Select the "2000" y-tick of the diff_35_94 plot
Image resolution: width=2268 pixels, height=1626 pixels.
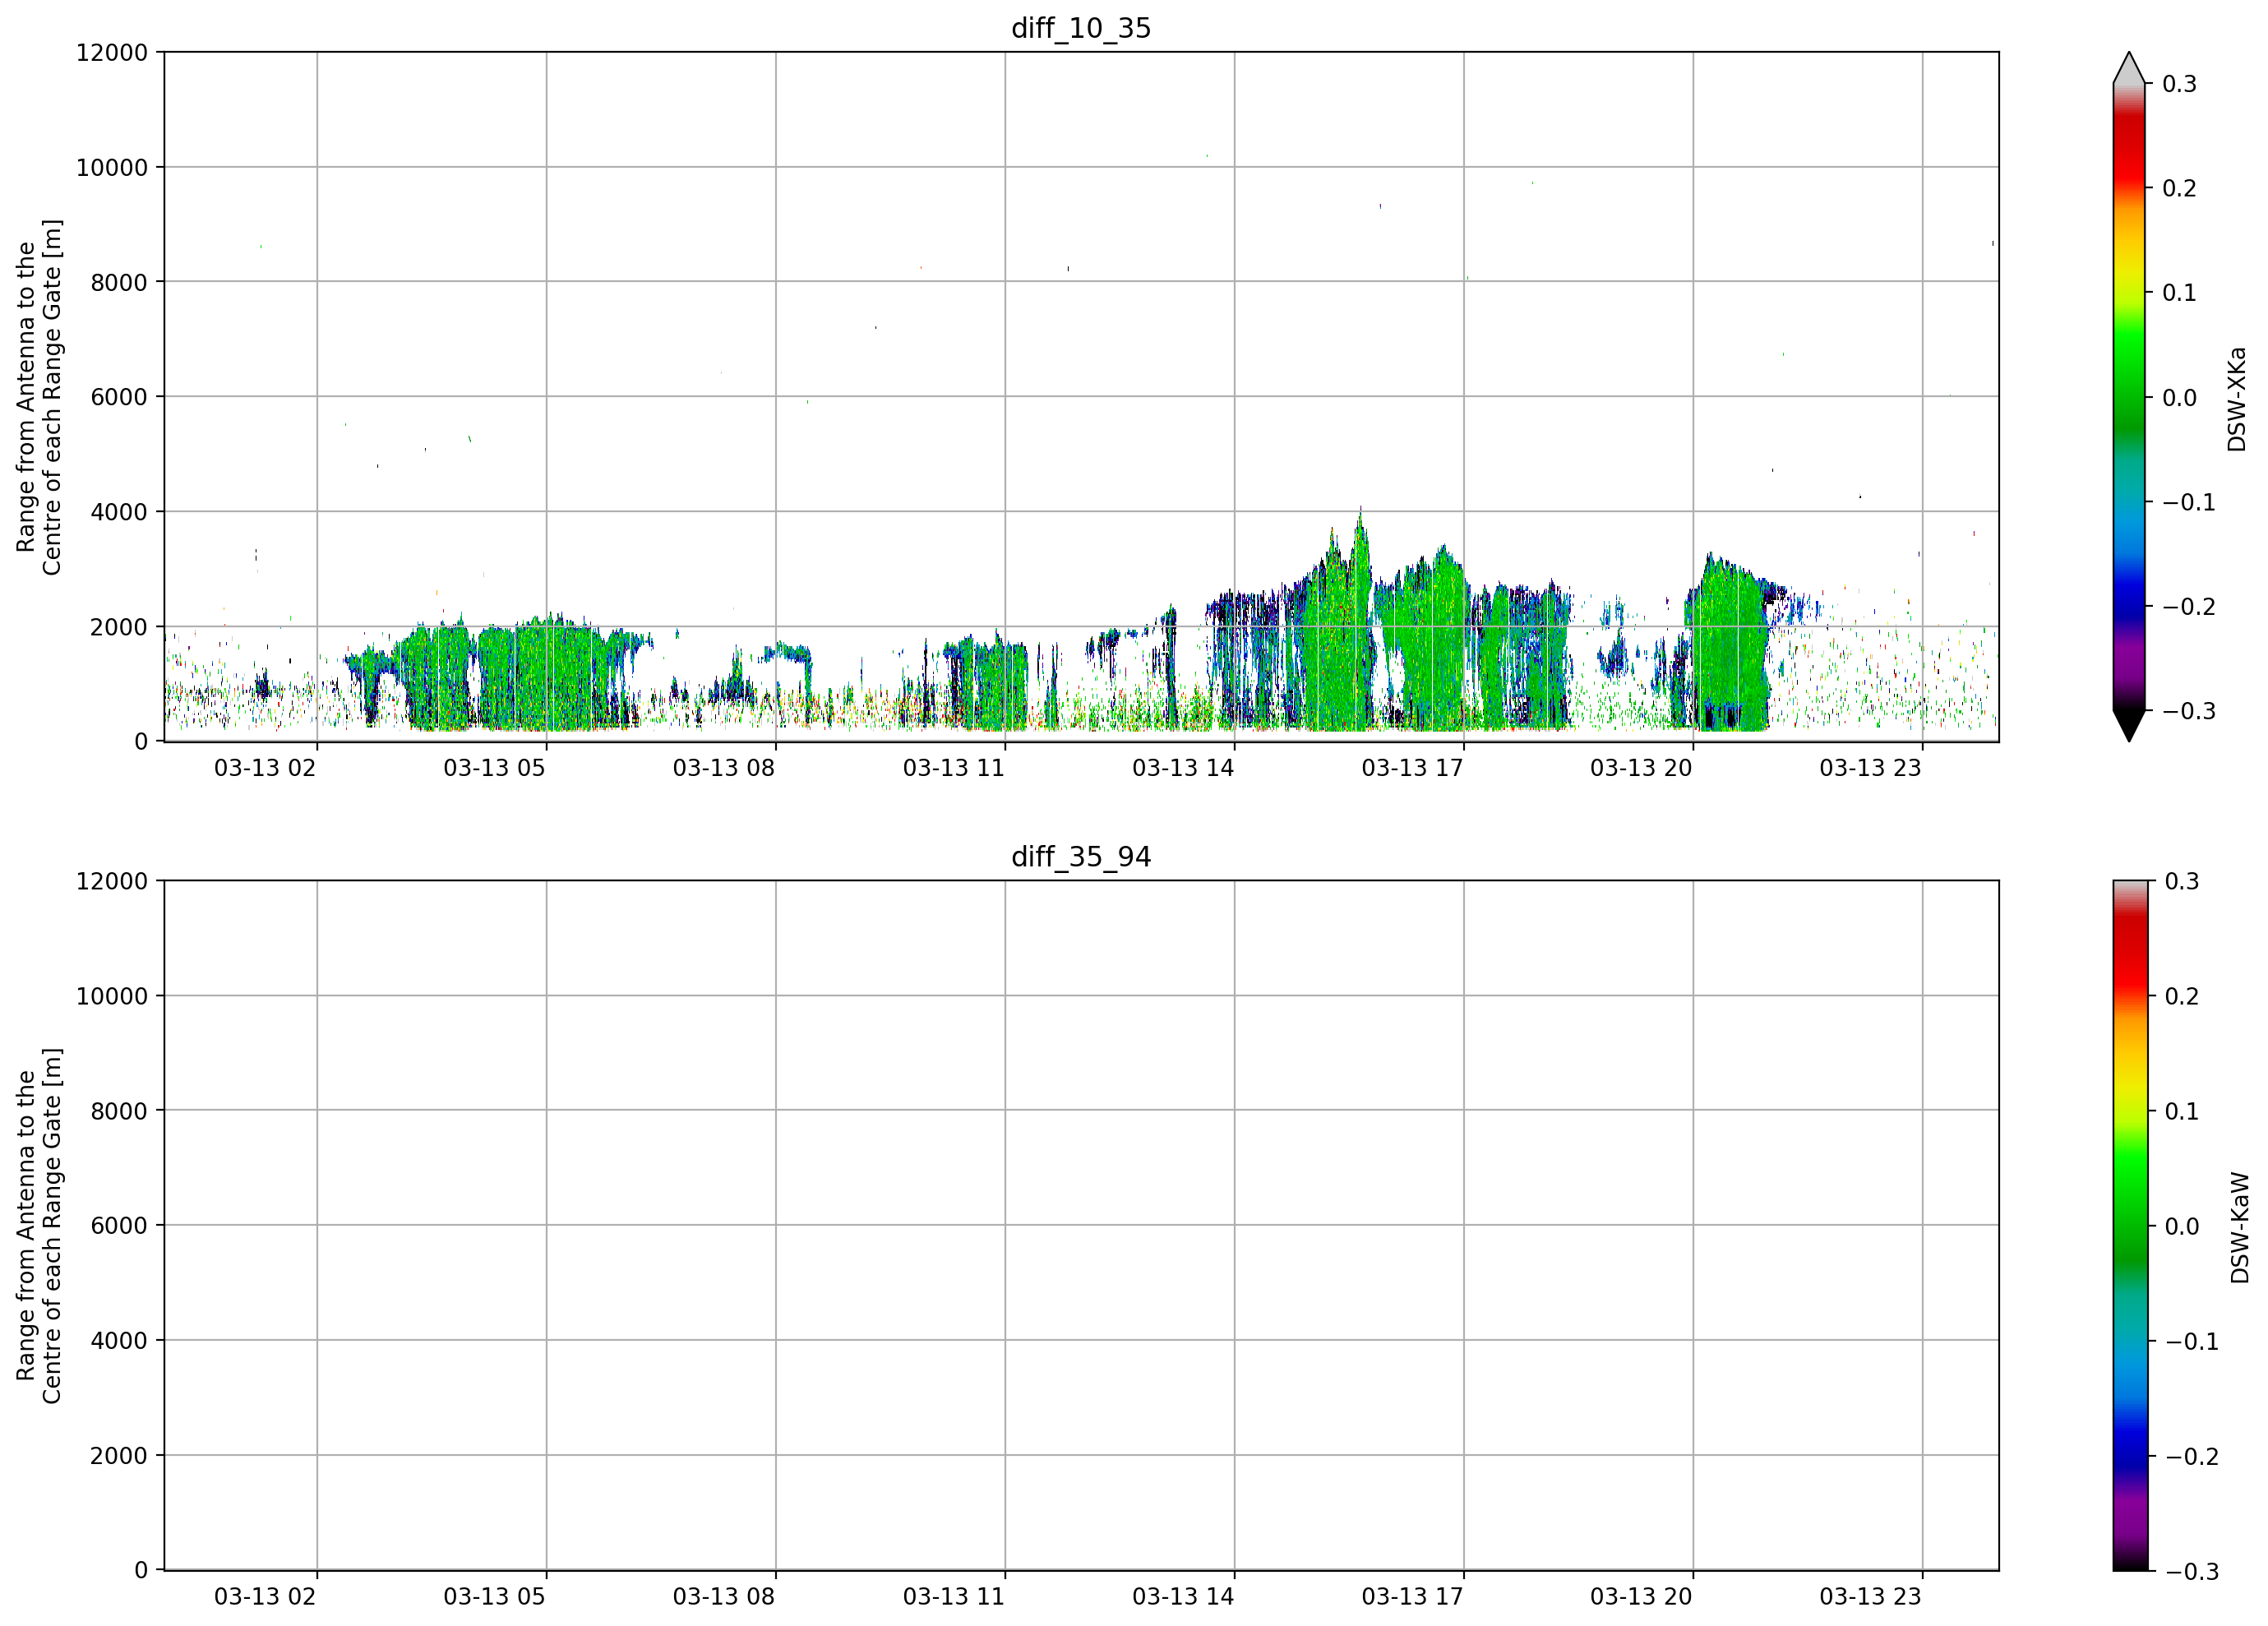(119, 1456)
